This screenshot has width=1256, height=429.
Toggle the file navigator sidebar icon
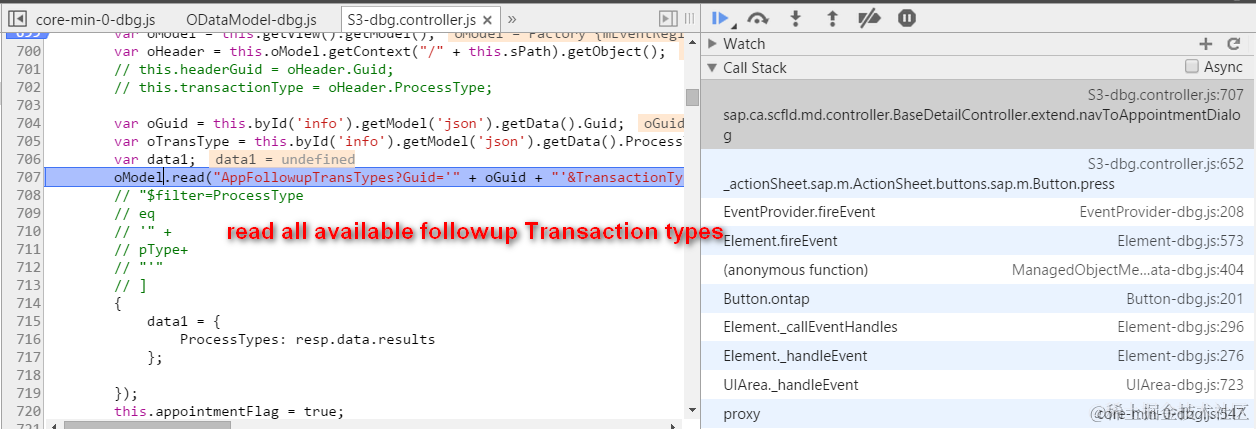(x=17, y=18)
